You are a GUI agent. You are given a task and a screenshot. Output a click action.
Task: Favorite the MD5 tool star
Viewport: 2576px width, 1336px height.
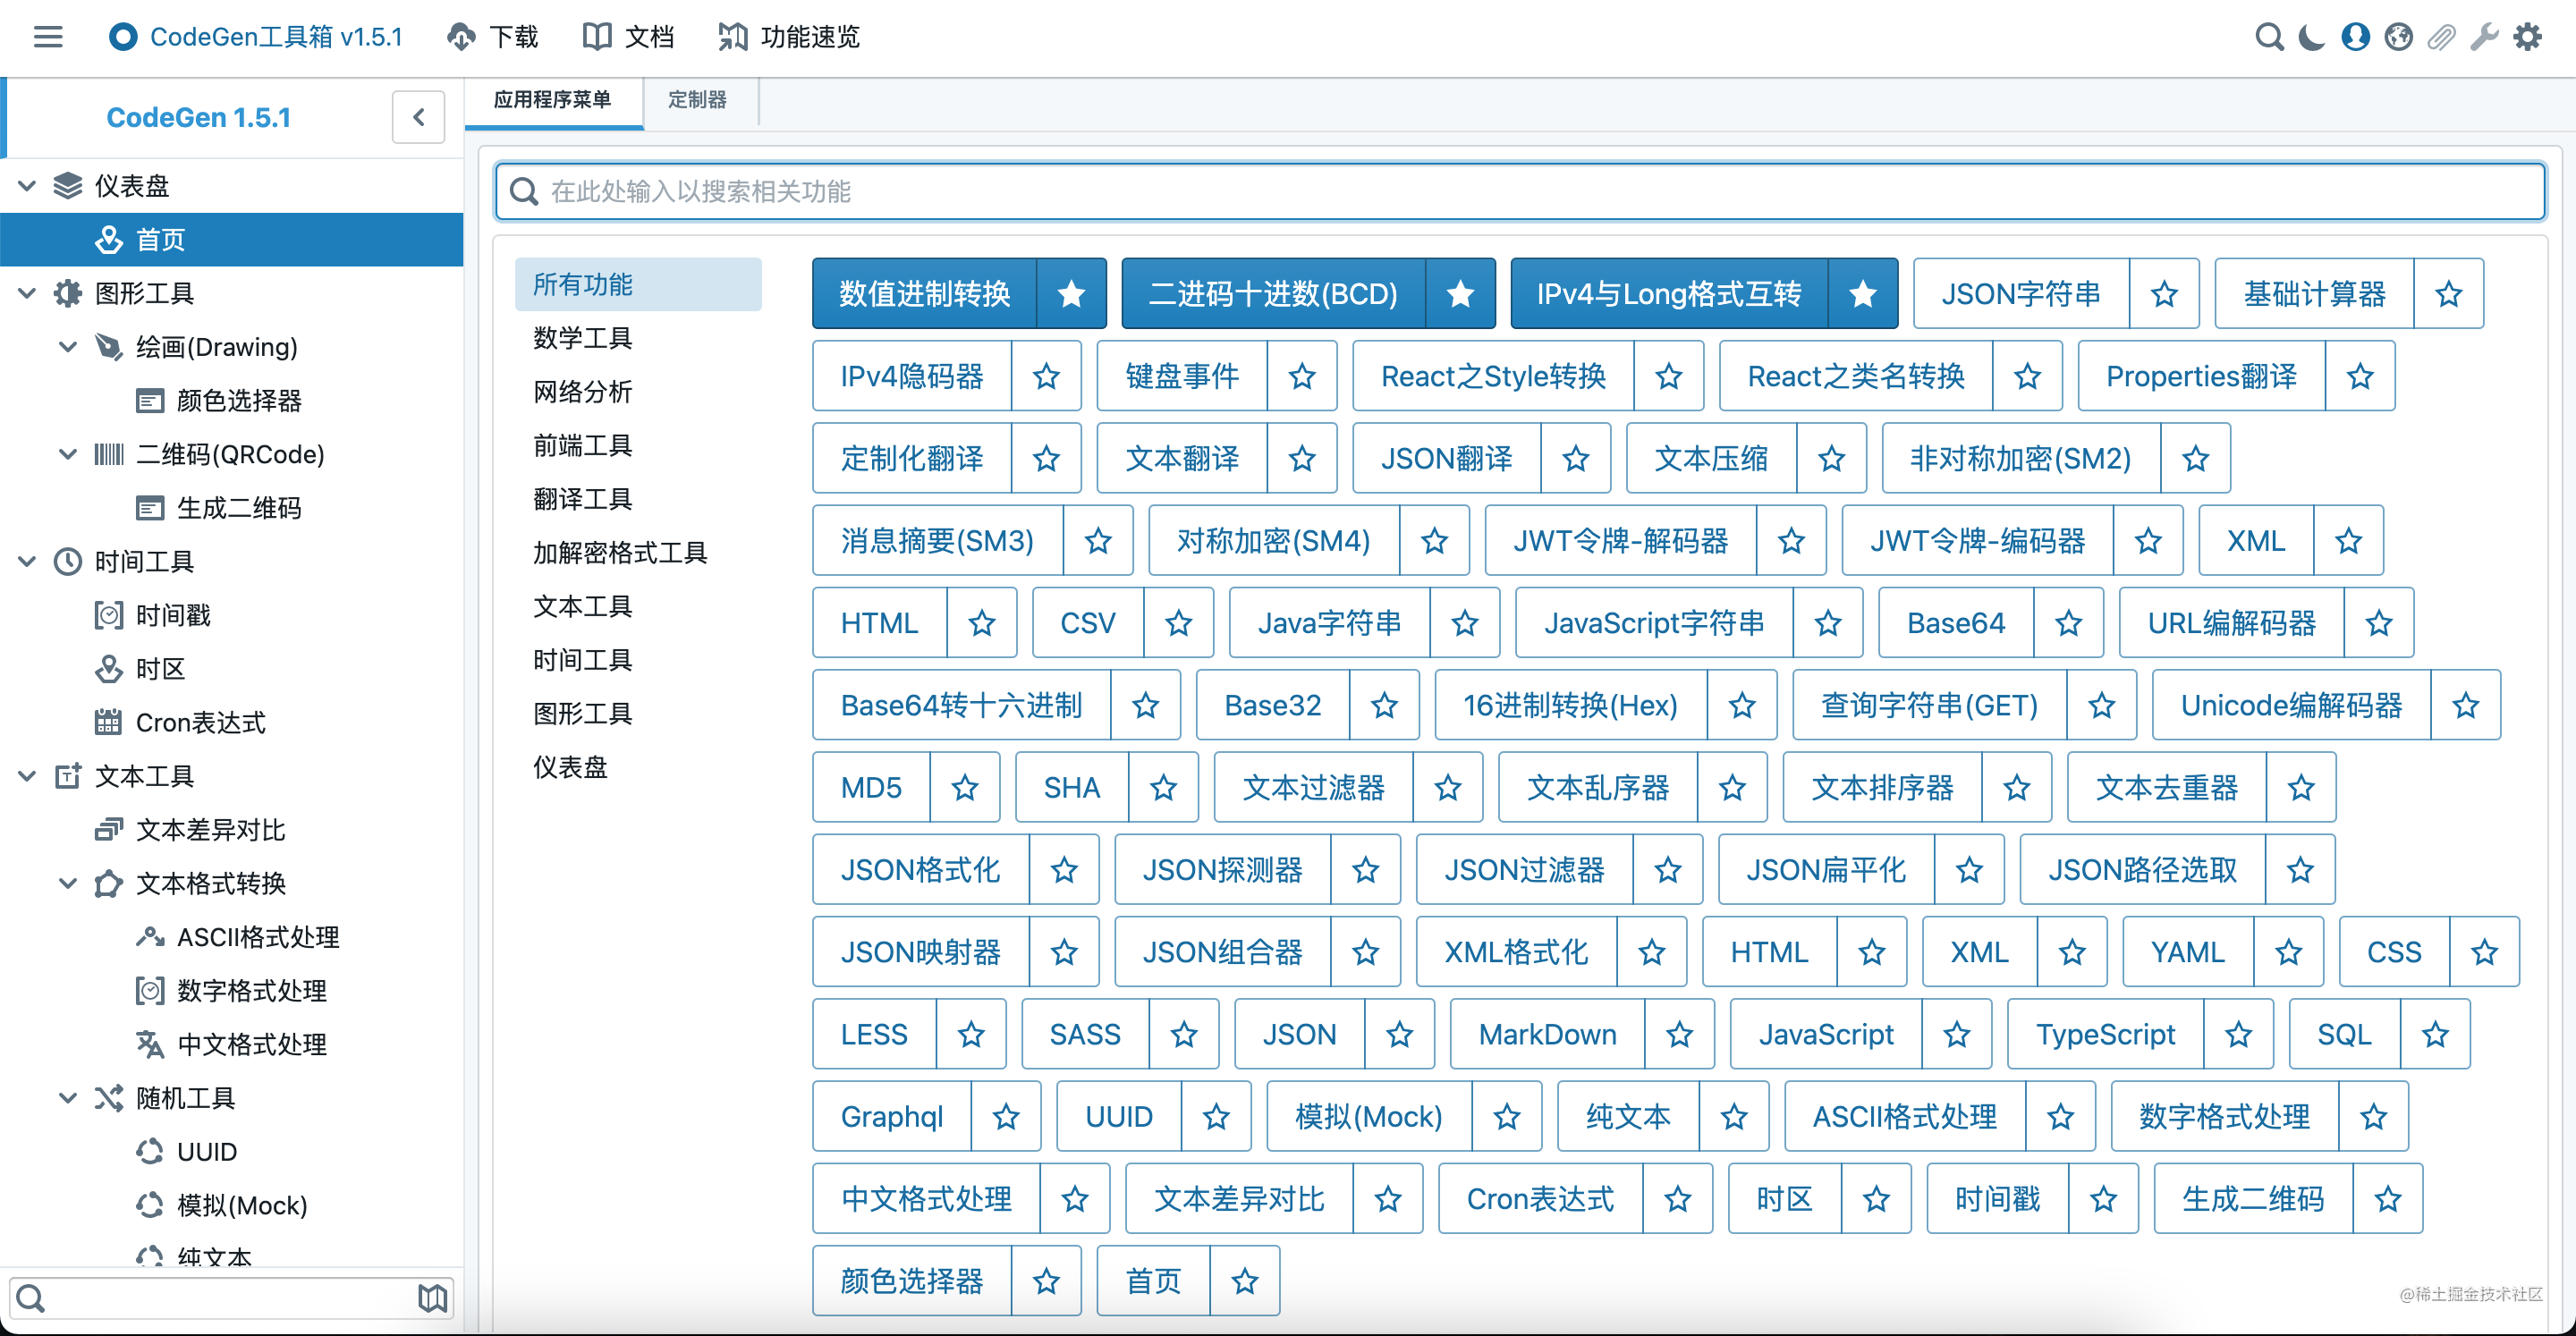(964, 787)
